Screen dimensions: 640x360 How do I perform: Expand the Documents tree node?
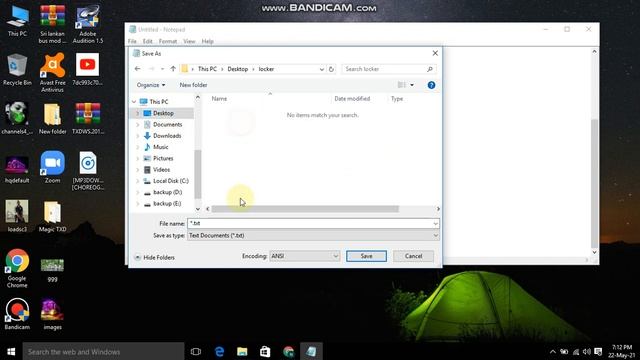pos(138,124)
